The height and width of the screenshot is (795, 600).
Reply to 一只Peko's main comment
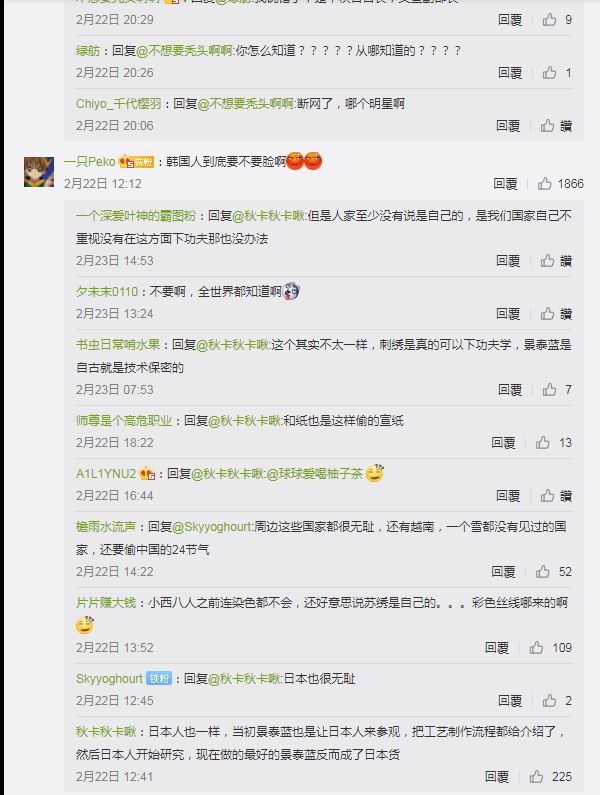[505, 184]
